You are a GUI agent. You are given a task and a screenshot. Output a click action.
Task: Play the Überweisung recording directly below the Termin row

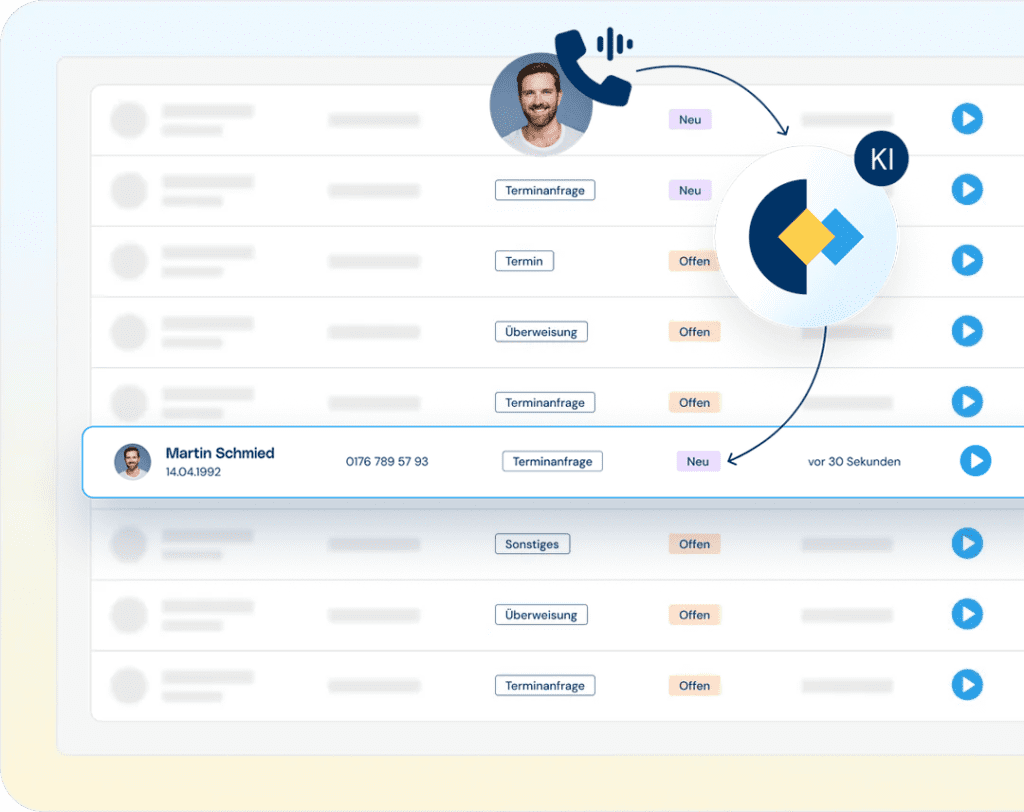click(x=967, y=331)
